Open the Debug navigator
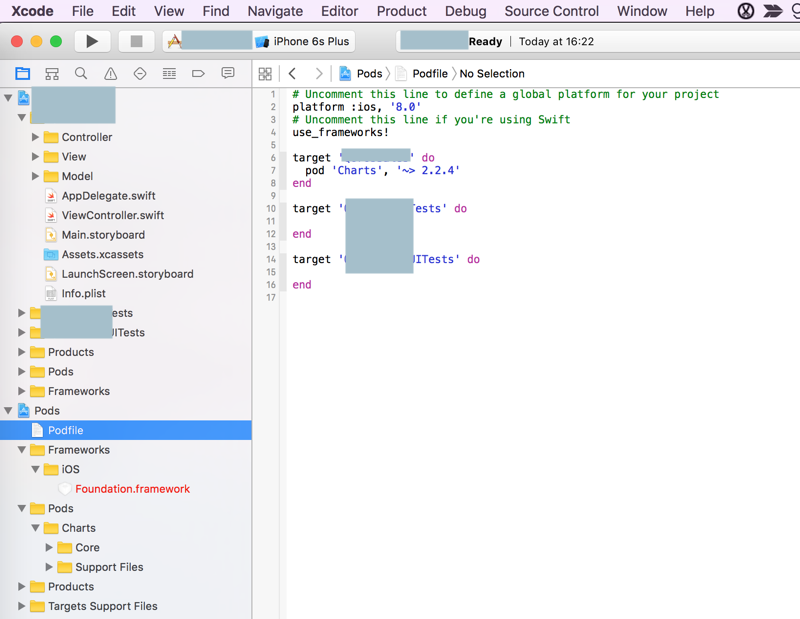This screenshot has height=619, width=800. click(169, 74)
